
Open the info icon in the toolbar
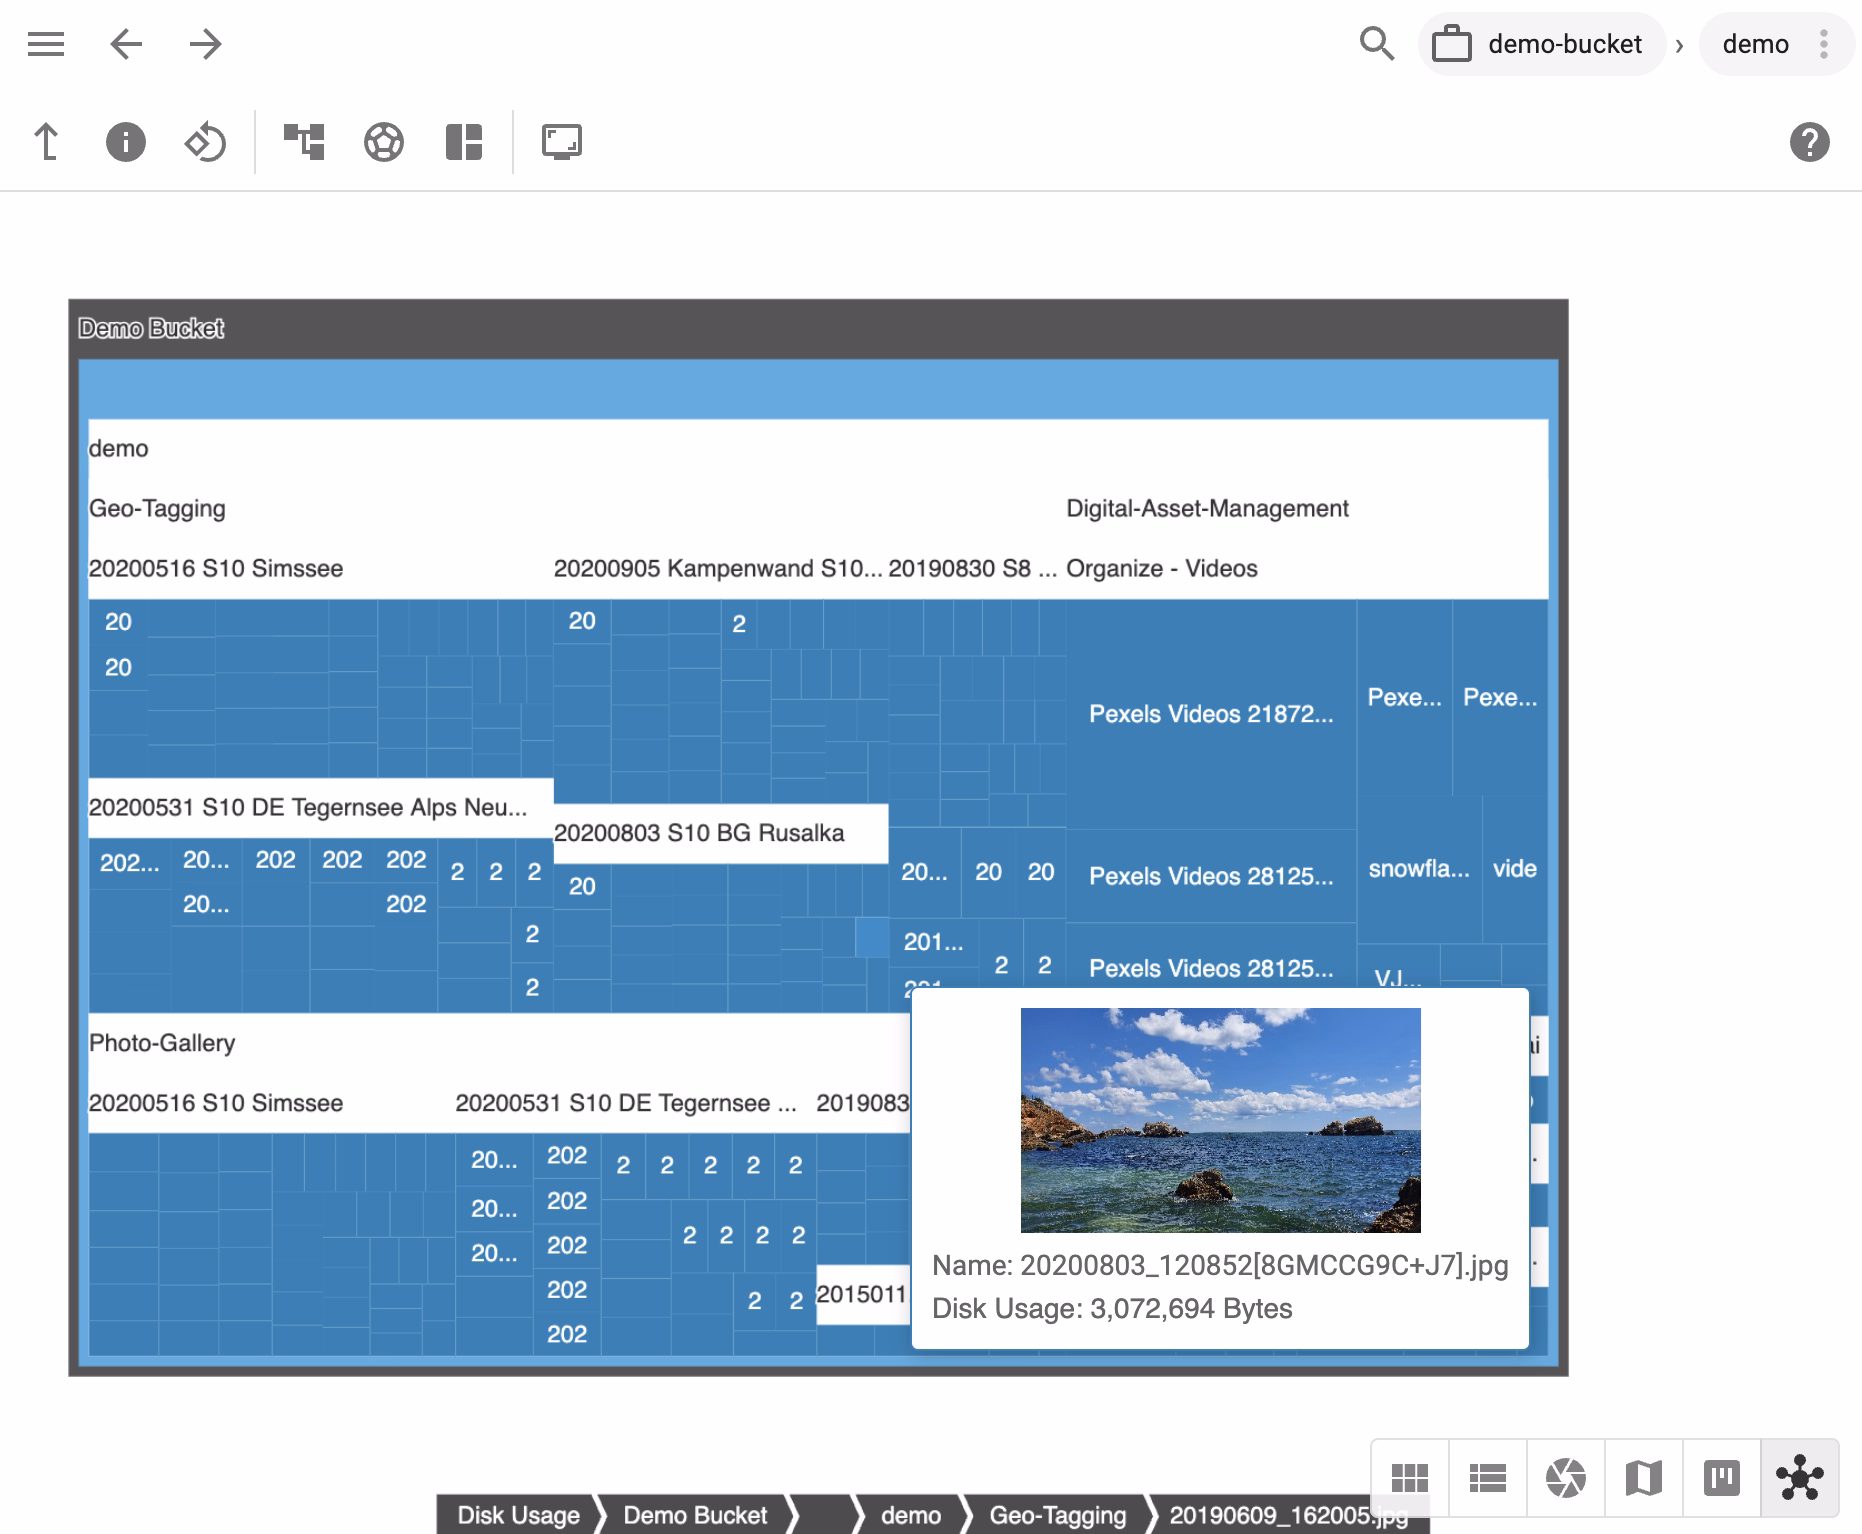125,141
